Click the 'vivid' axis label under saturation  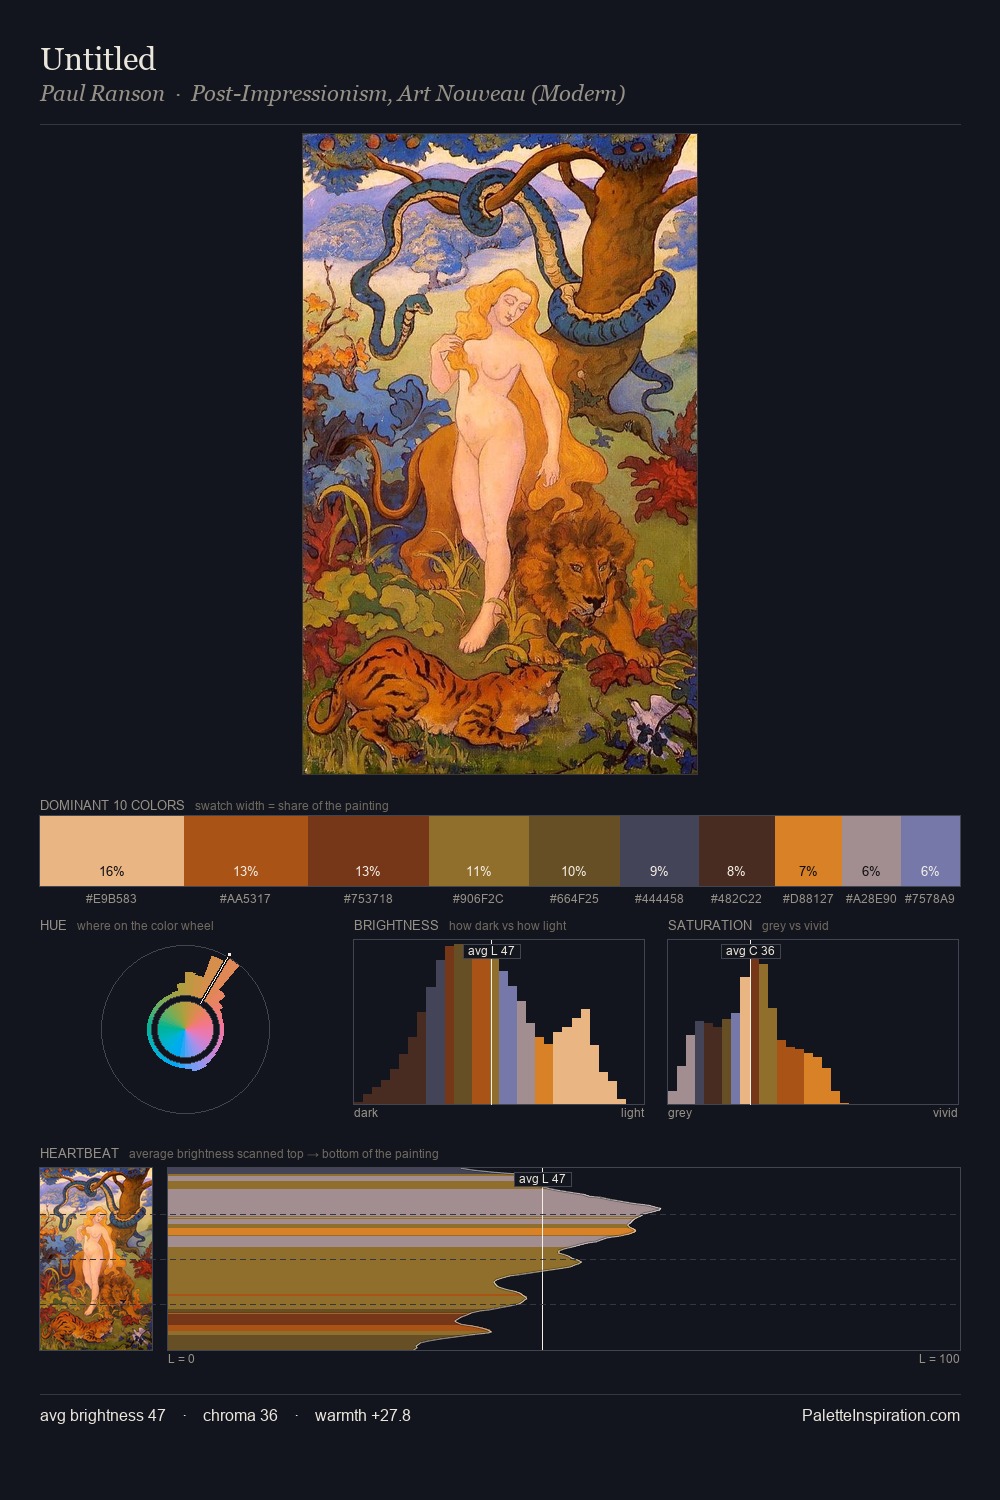(x=945, y=1113)
